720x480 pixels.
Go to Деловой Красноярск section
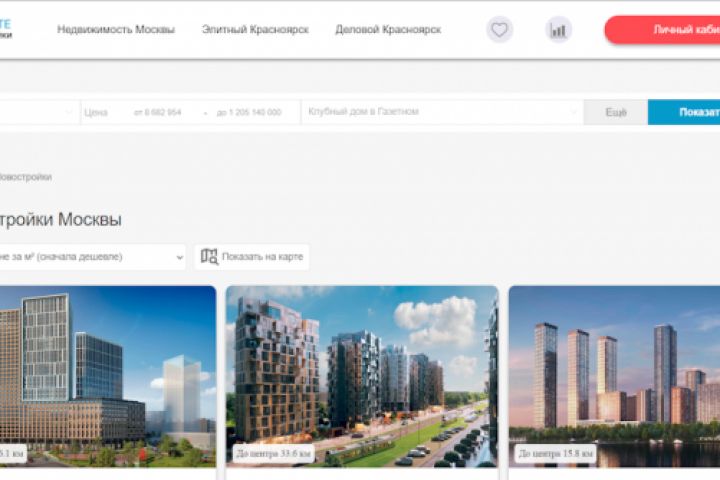click(x=388, y=30)
